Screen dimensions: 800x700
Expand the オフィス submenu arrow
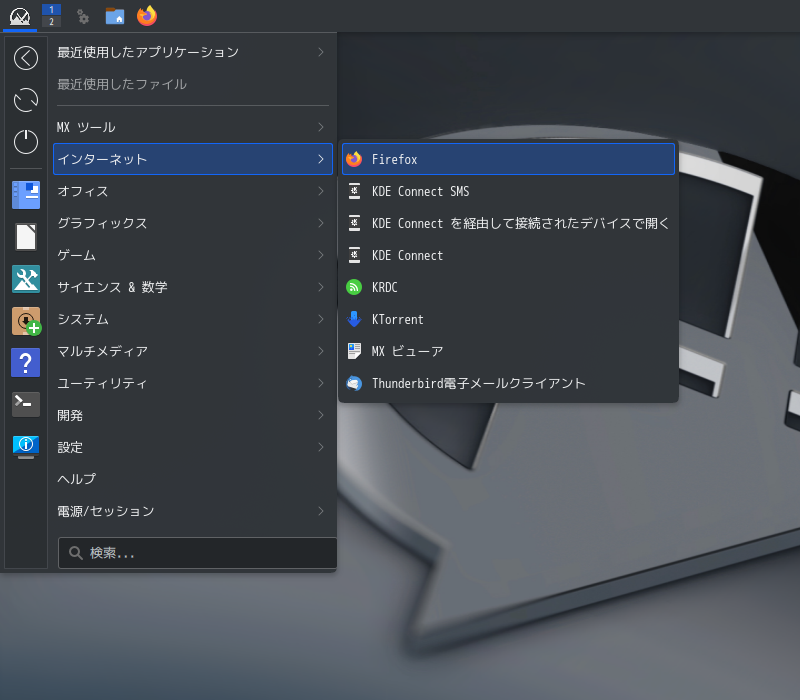(x=320, y=191)
